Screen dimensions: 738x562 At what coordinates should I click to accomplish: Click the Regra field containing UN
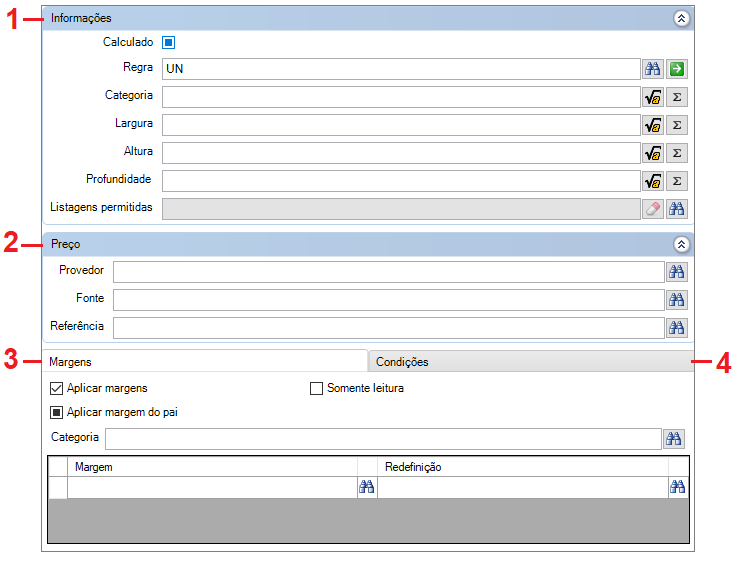coord(401,69)
